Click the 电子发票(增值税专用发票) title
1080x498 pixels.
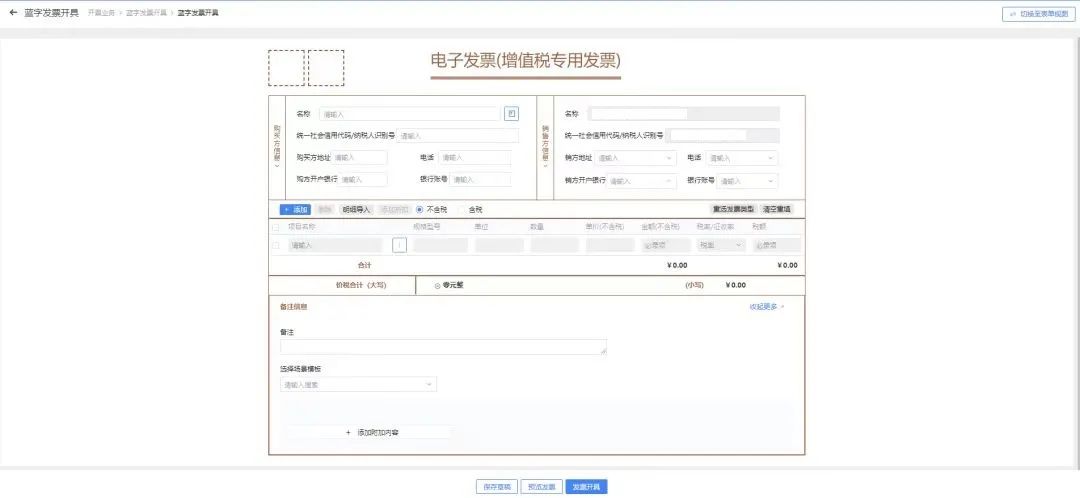coord(526,61)
